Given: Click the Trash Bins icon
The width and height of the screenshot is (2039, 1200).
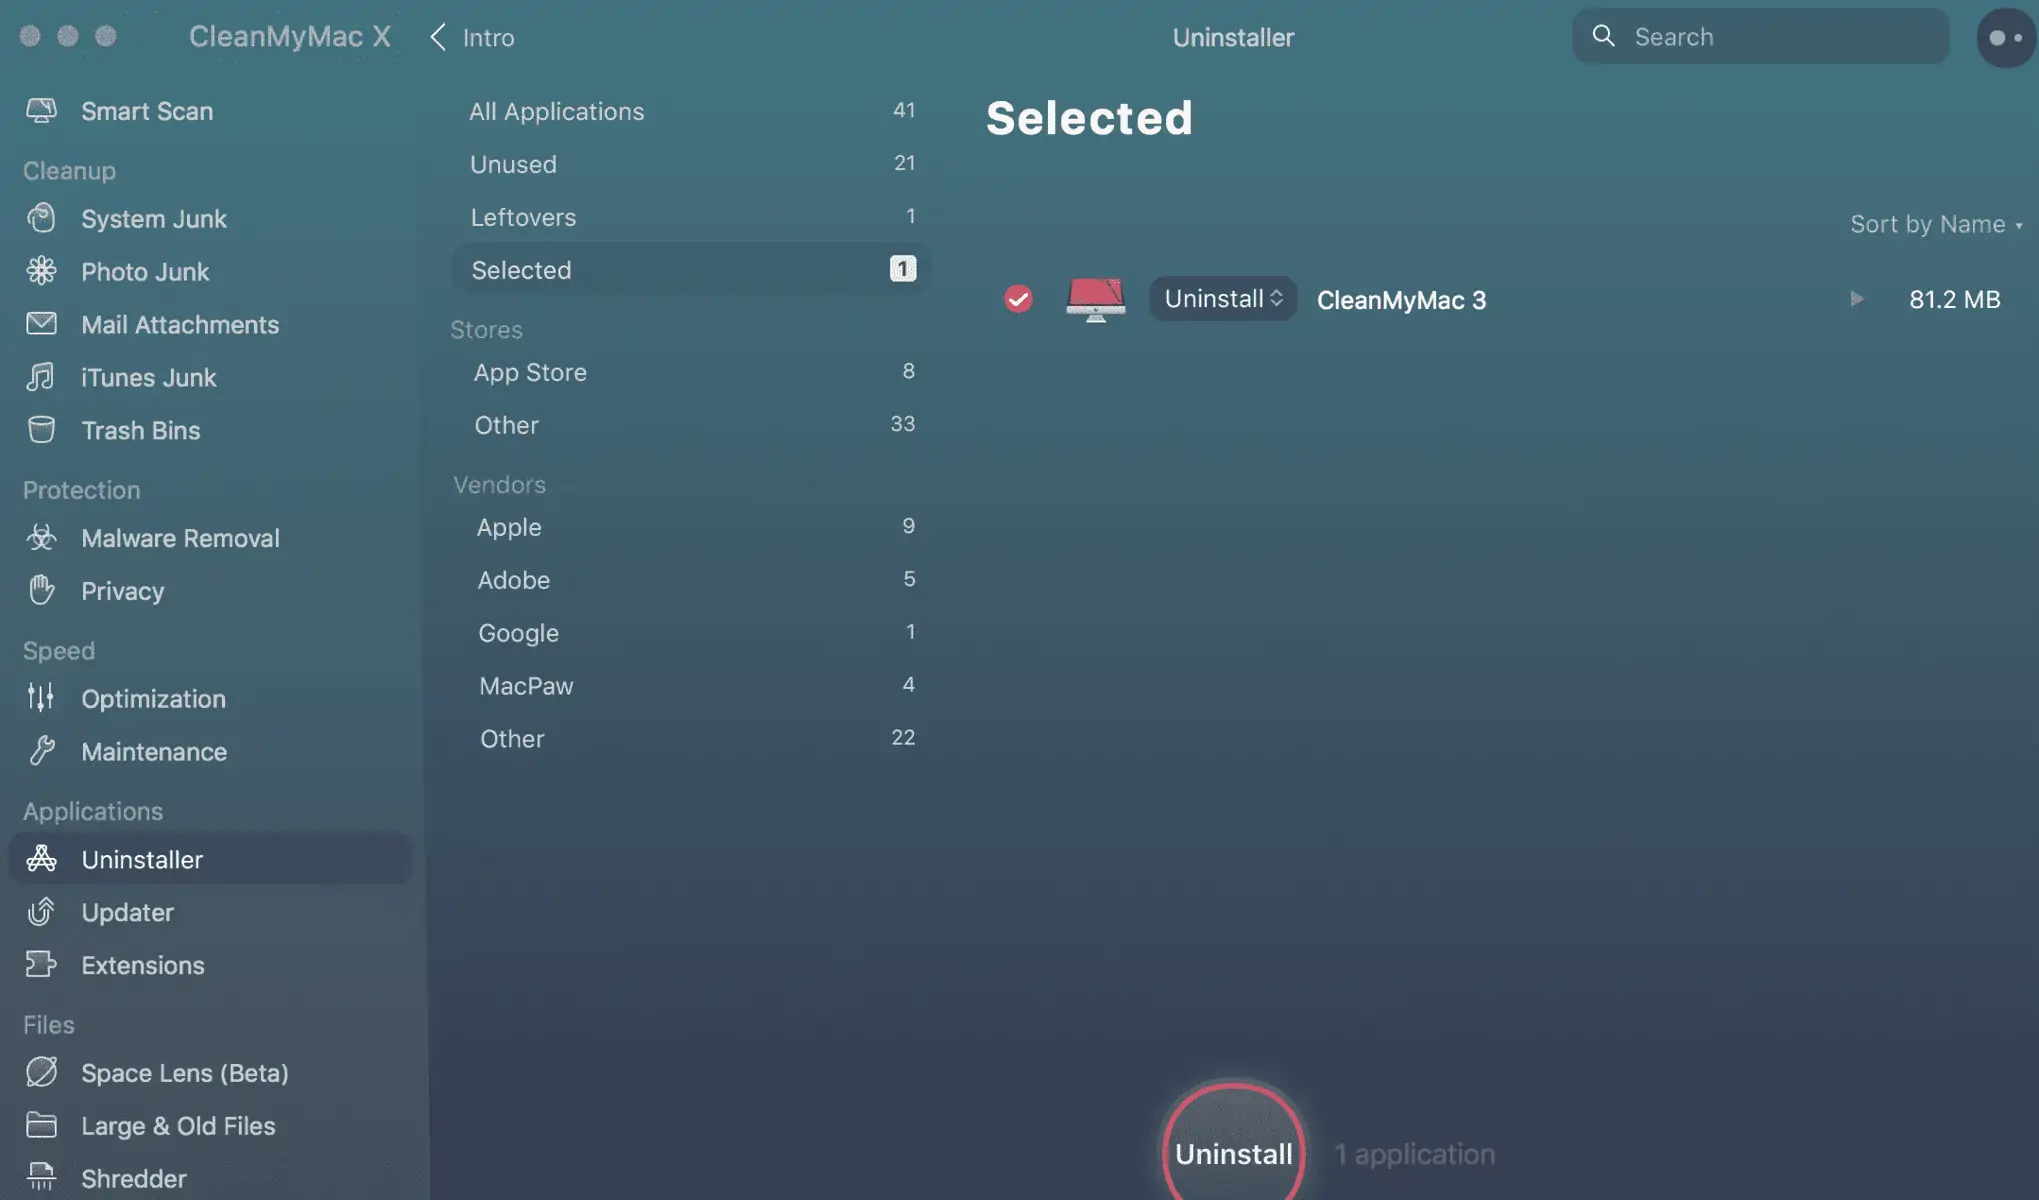Looking at the screenshot, I should [41, 430].
